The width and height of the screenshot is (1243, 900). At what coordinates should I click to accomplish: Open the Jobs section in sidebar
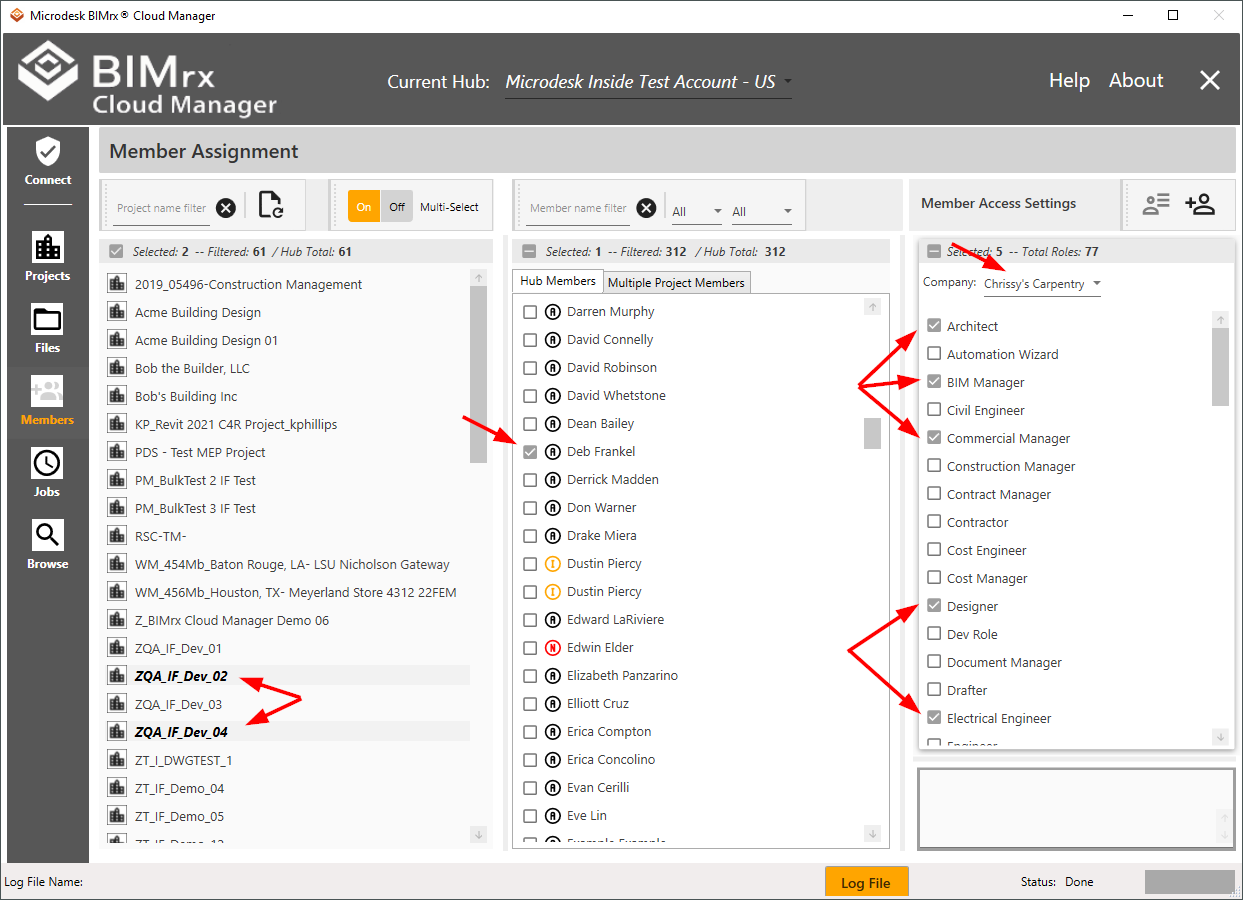coord(48,473)
